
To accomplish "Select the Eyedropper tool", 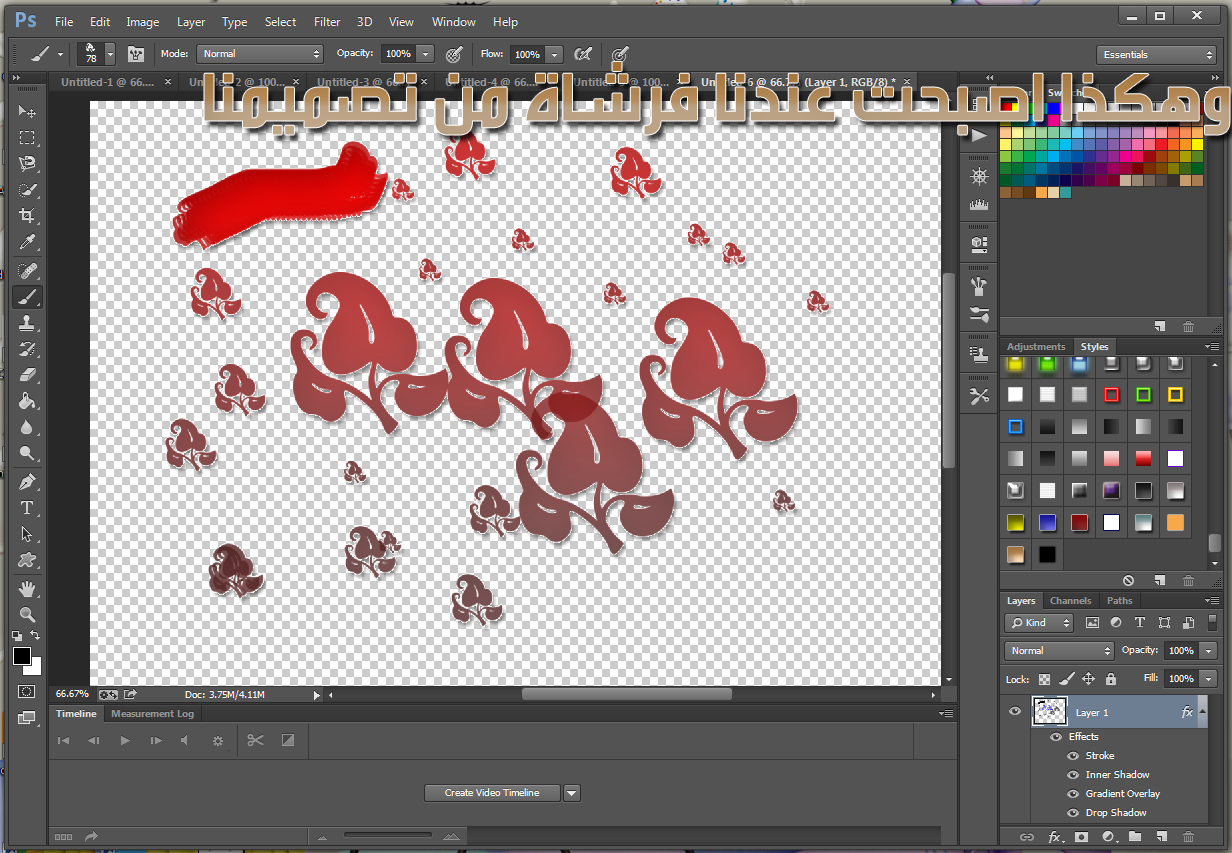I will pyautogui.click(x=27, y=243).
